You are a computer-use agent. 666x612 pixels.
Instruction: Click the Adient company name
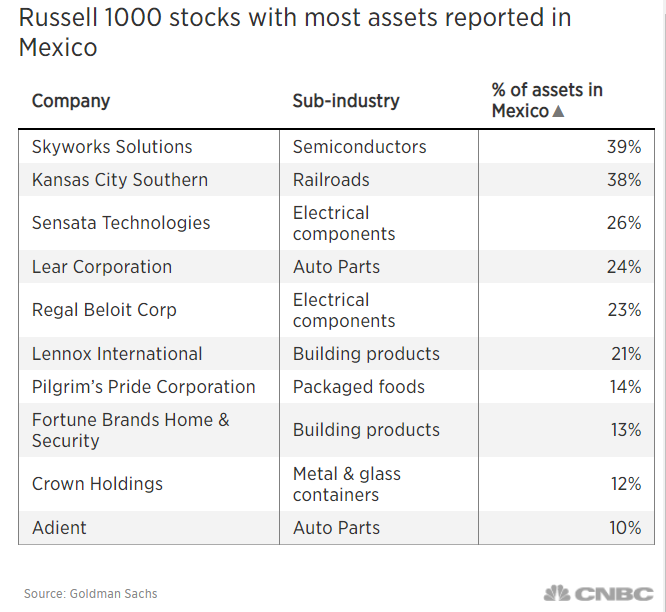point(60,528)
